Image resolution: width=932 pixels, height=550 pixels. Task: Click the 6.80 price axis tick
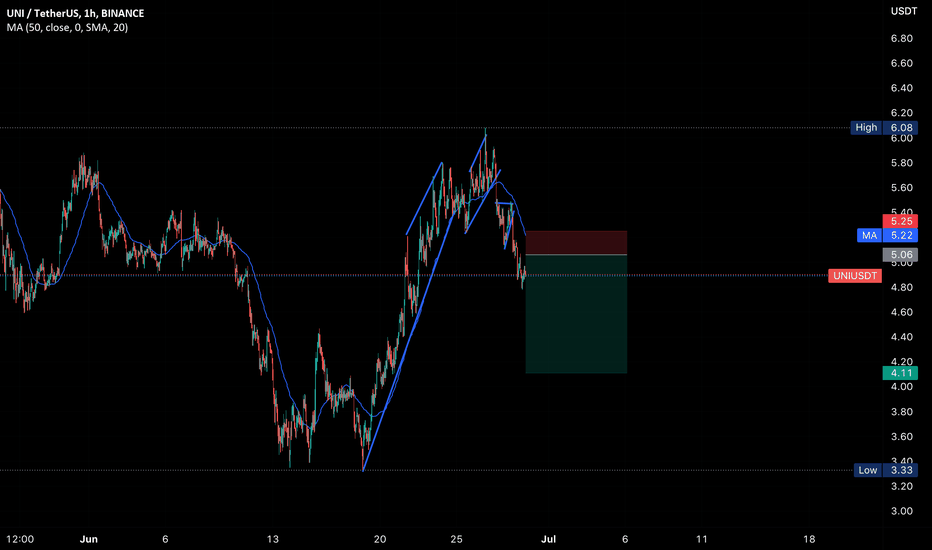click(902, 39)
